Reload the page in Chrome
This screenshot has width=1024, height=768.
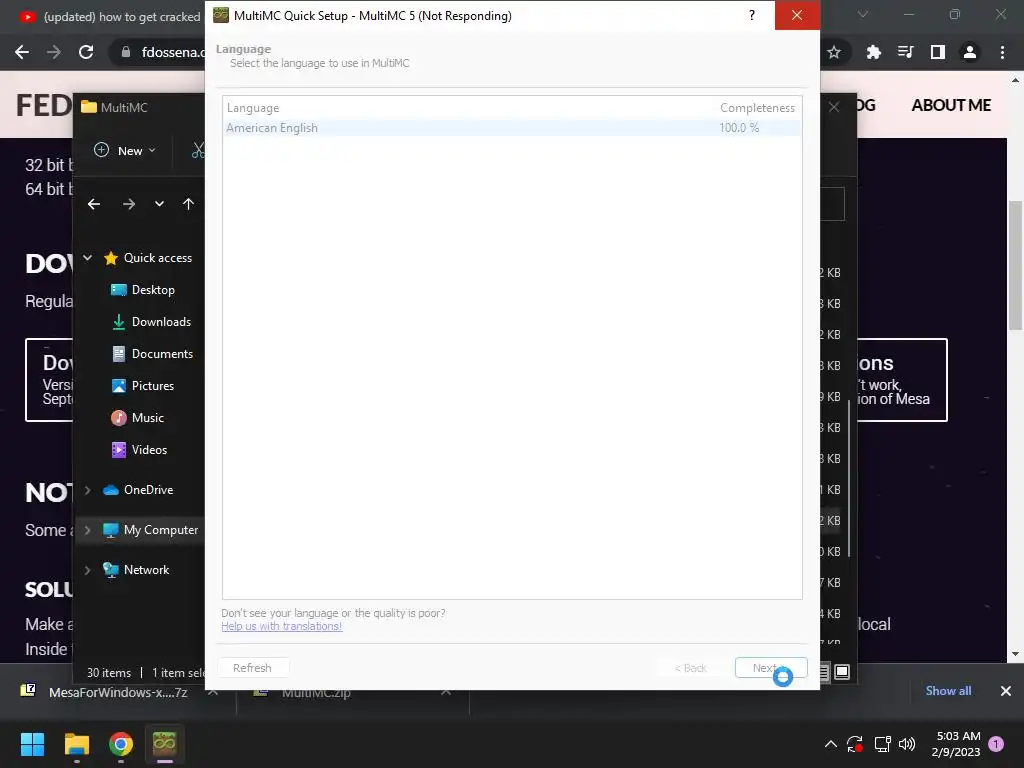[x=86, y=52]
